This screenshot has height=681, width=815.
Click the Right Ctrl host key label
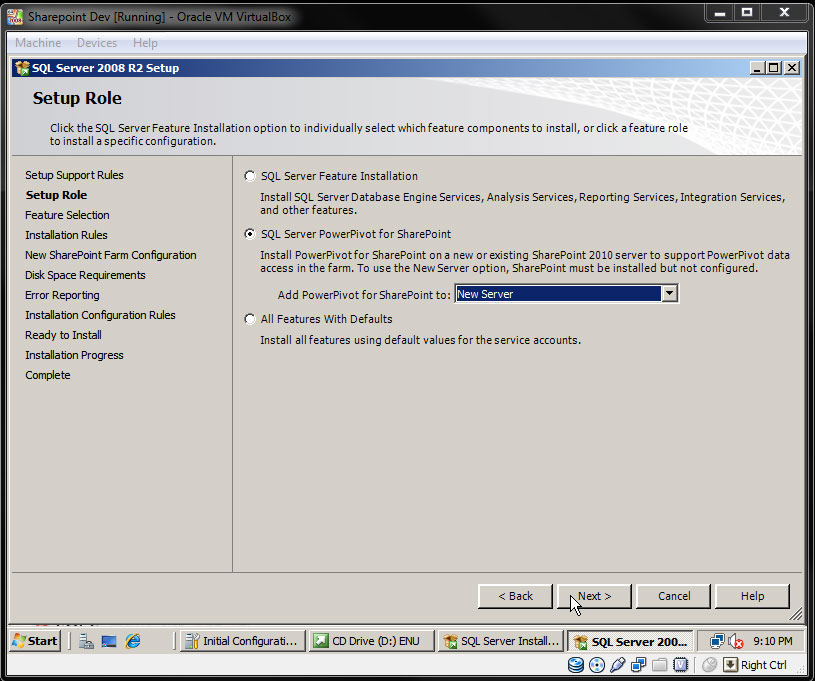point(764,665)
